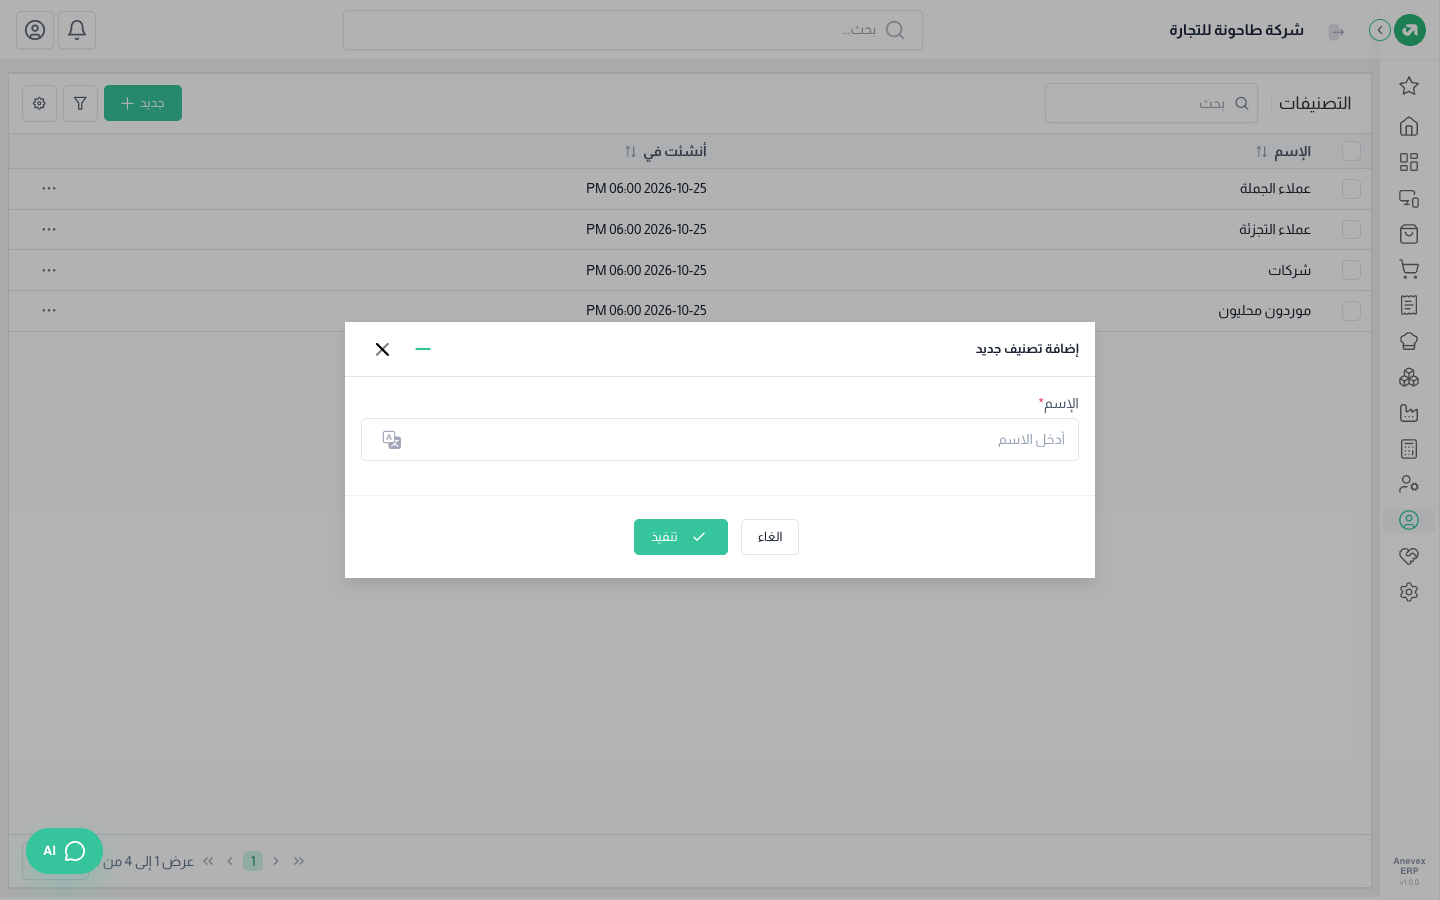Viewport: 1440px width, 900px height.
Task: Close the إضافة تصنيف جديد dialog
Action: [382, 349]
